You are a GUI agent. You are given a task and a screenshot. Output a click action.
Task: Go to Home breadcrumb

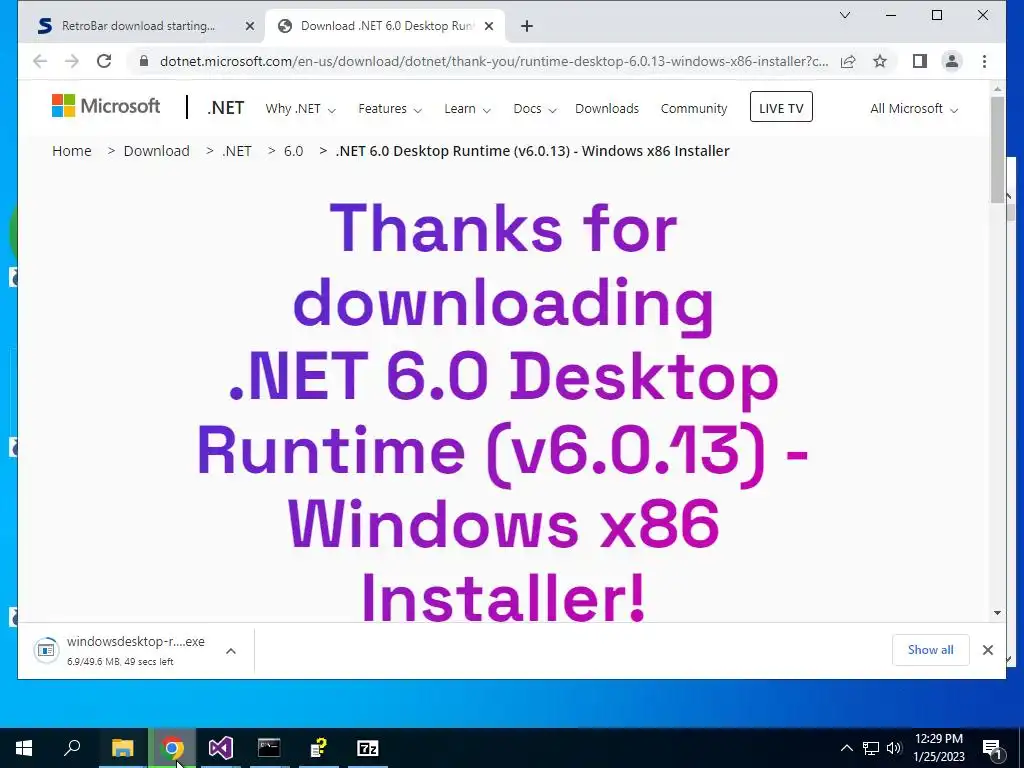click(72, 151)
